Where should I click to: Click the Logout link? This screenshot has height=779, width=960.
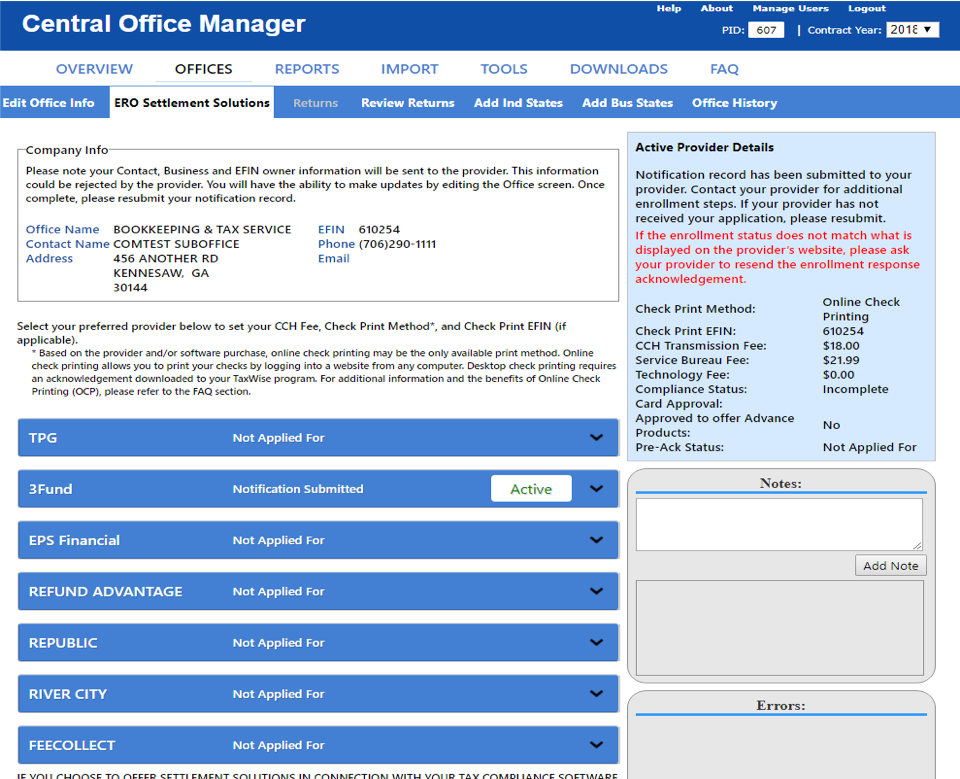(x=866, y=9)
